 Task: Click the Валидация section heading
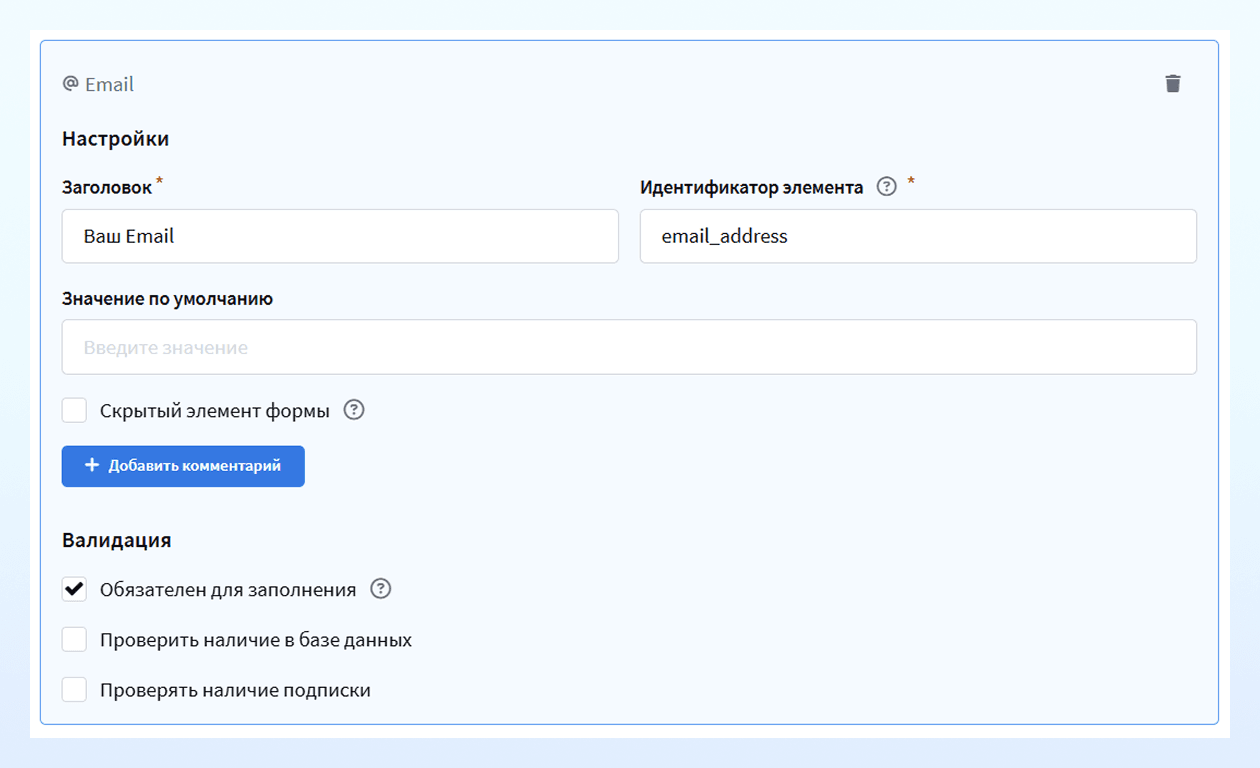pyautogui.click(x=116, y=540)
